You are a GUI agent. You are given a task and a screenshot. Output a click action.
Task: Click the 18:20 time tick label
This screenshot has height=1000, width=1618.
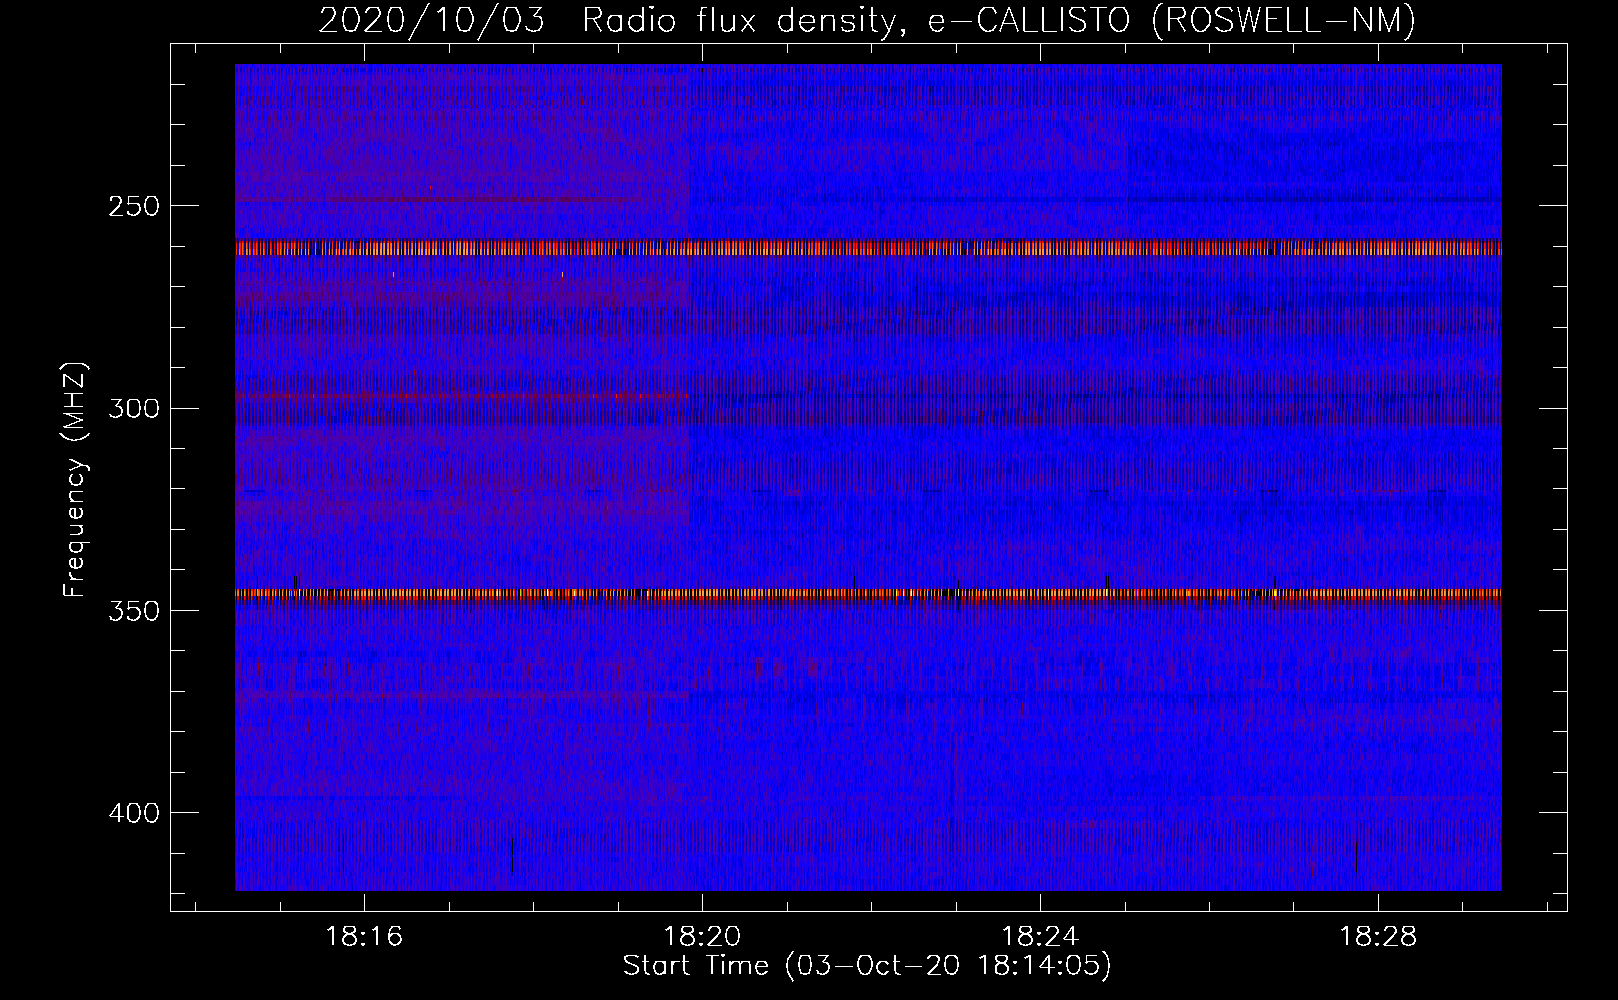pos(702,937)
